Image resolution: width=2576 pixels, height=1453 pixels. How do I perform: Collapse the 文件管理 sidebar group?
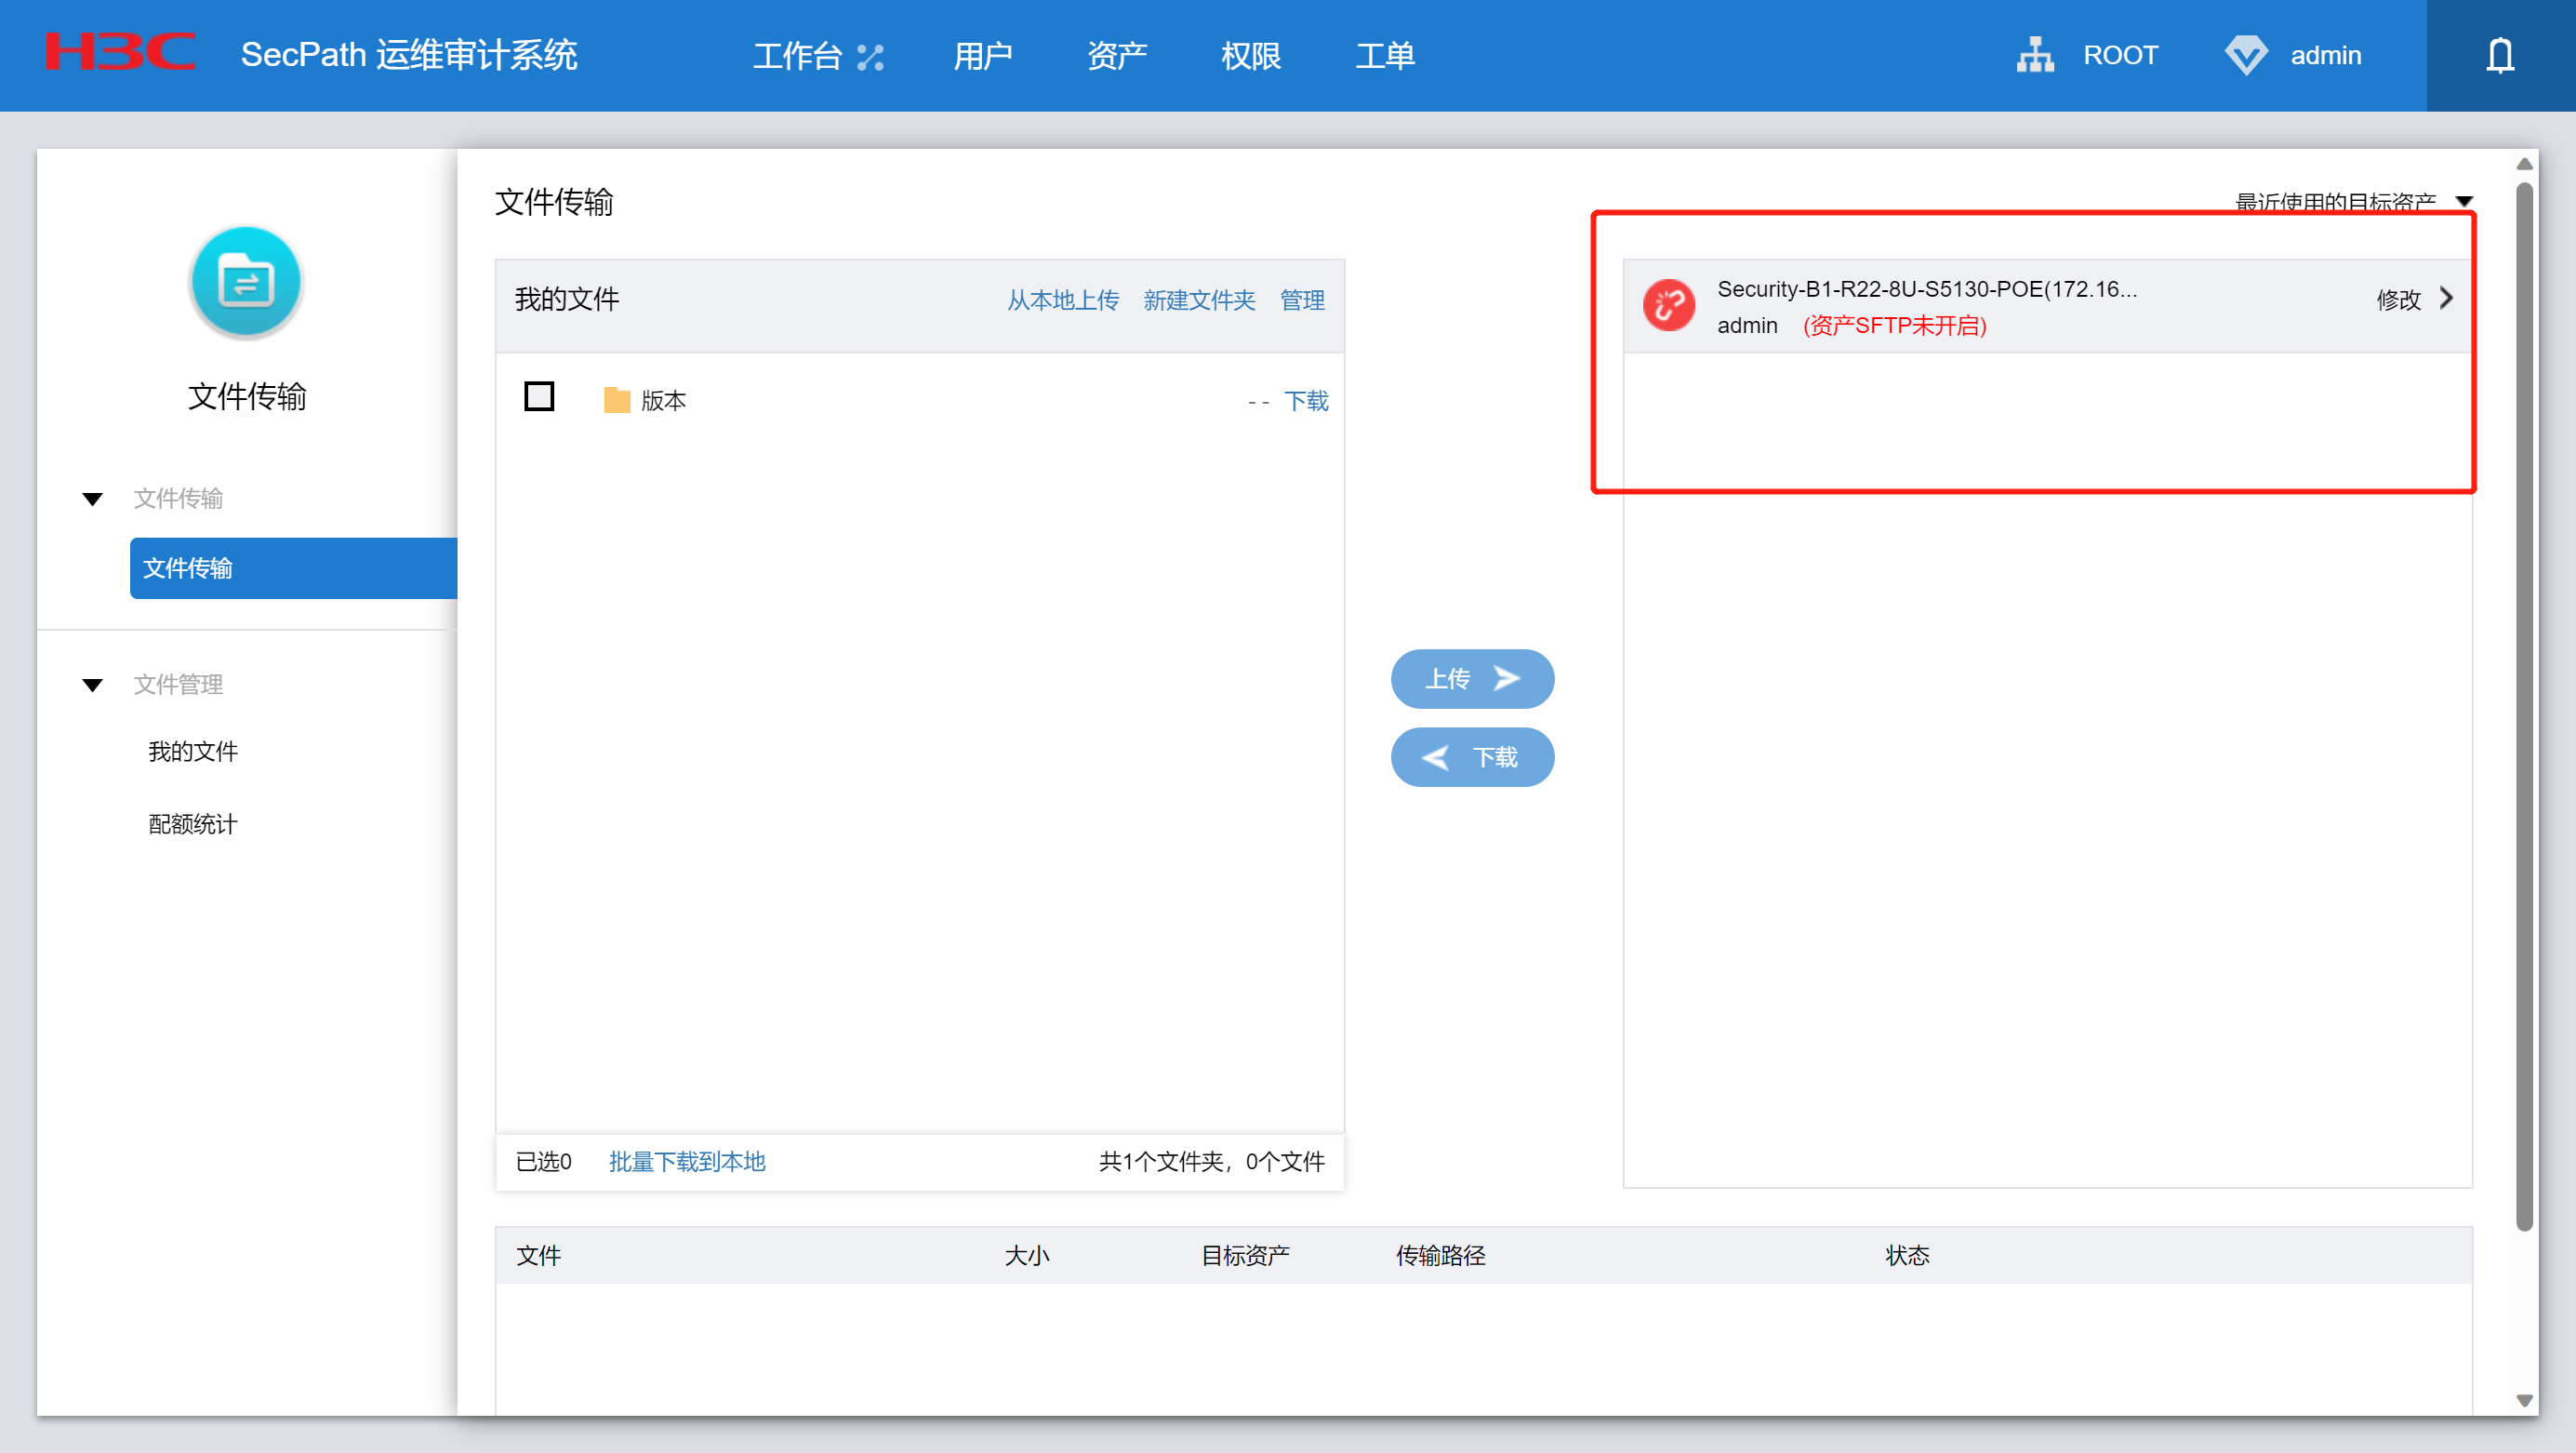tap(93, 685)
